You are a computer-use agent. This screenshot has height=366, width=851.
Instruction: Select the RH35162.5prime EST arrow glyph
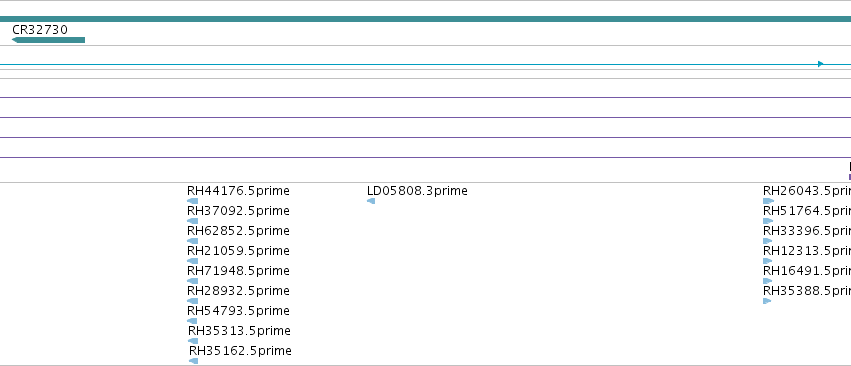tap(194, 362)
